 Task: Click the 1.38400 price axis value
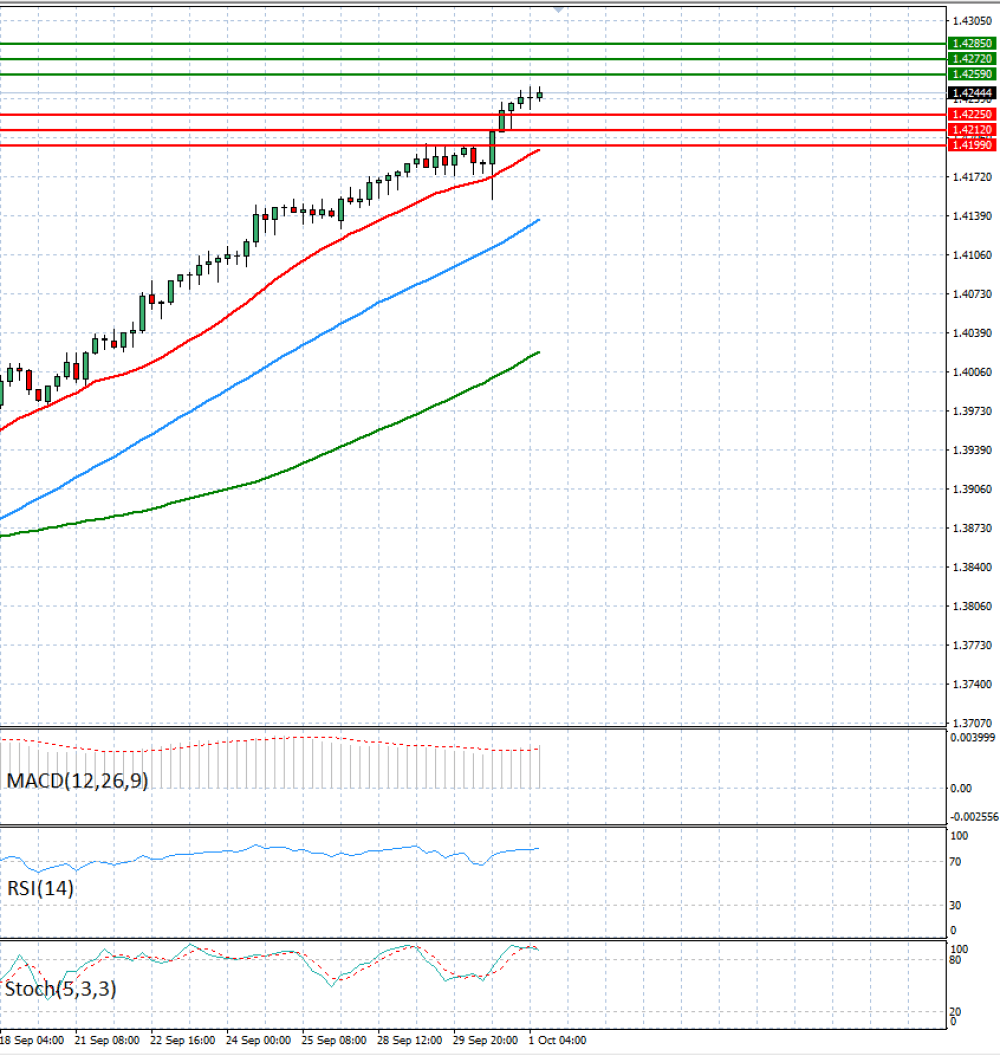[972, 568]
